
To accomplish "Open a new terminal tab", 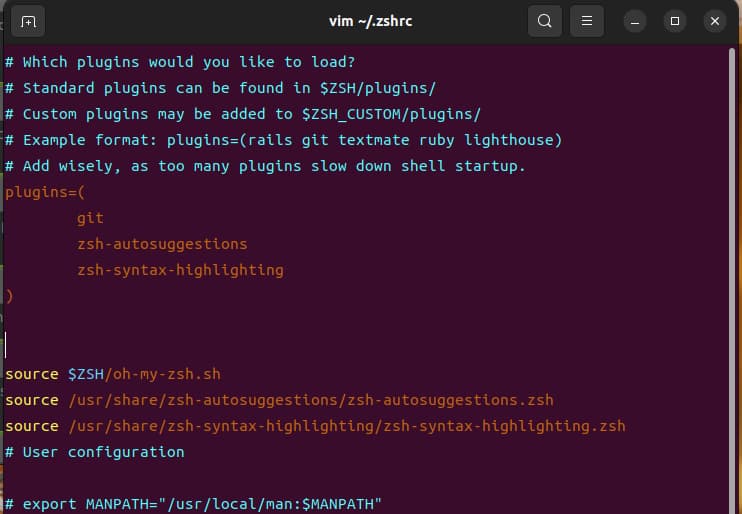I will point(28,21).
